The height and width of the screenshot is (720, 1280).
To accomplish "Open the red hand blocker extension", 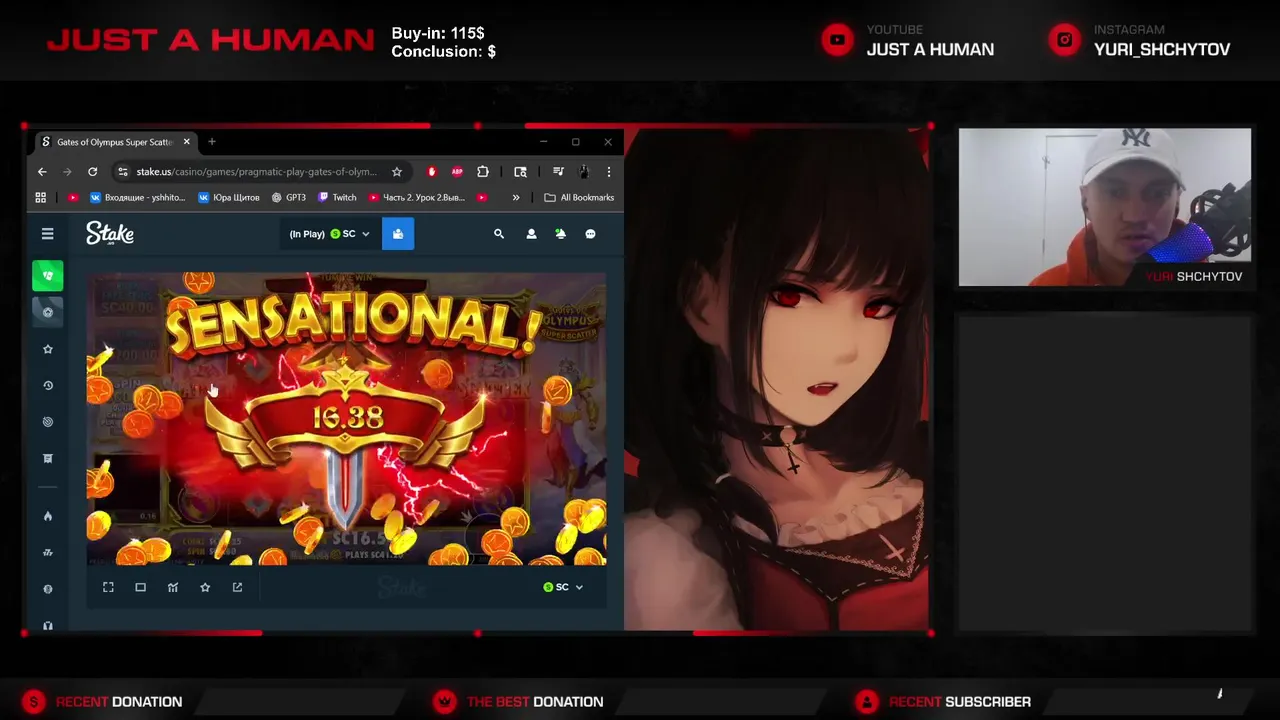I will [431, 172].
